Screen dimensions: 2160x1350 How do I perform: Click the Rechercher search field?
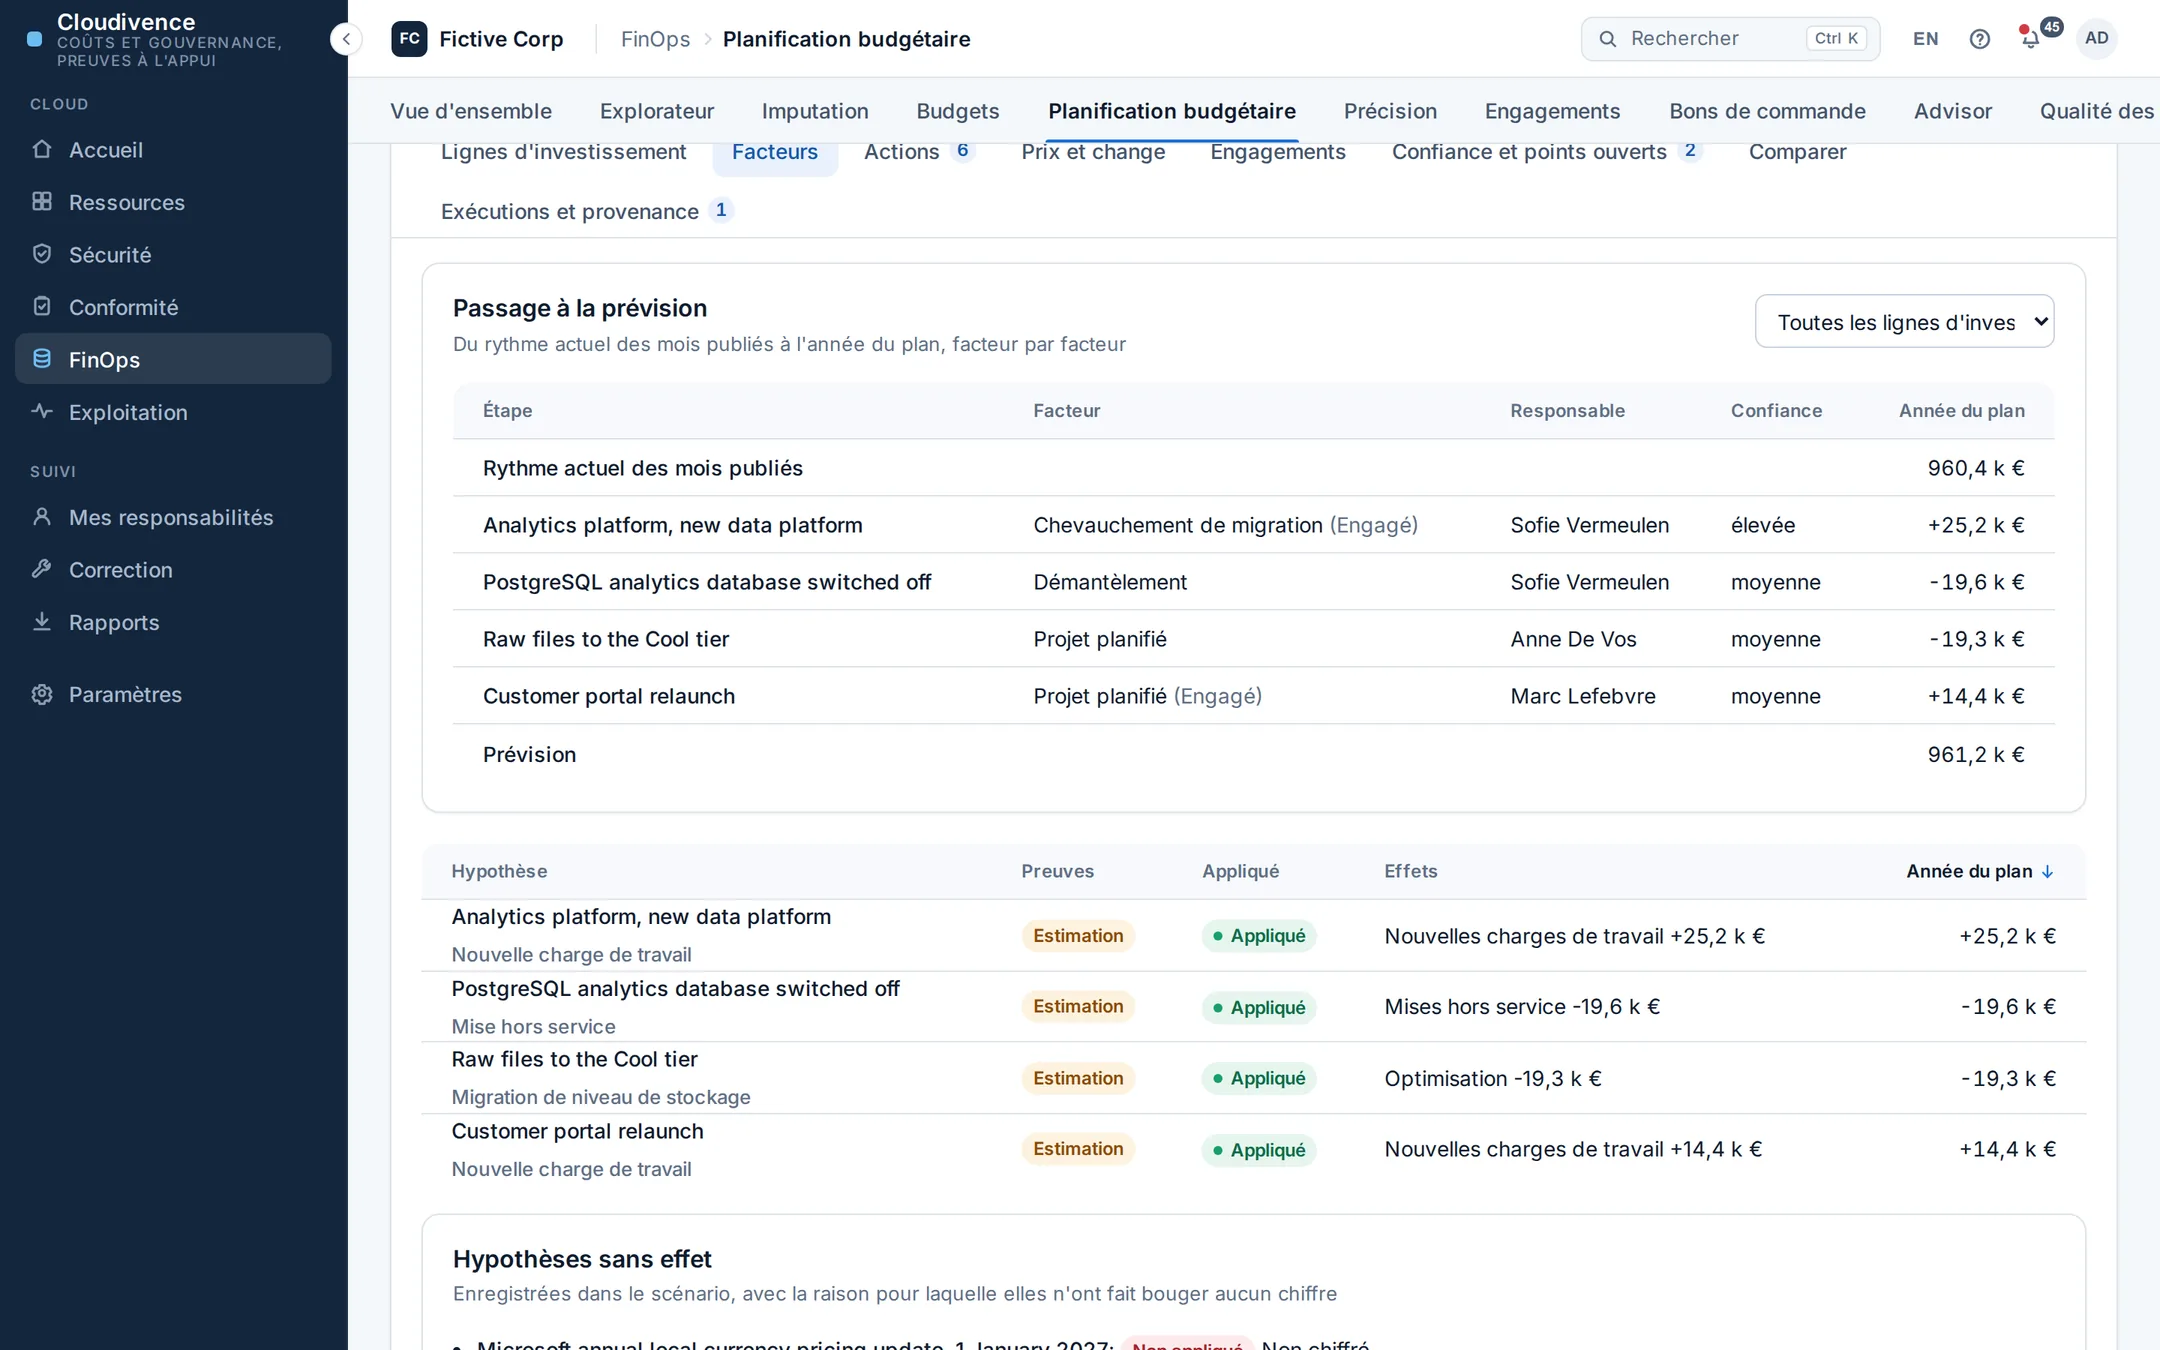[x=1730, y=39]
